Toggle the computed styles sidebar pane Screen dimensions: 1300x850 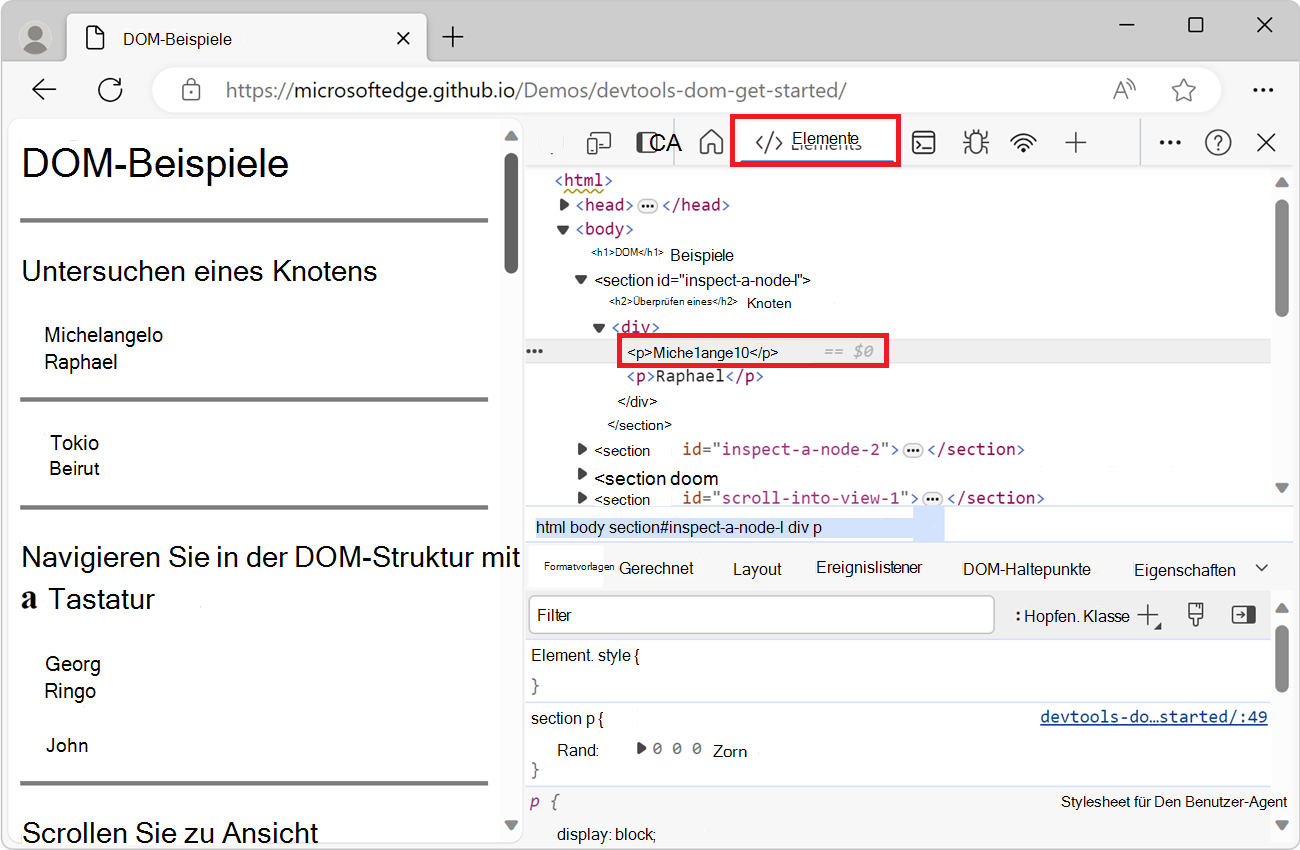click(1243, 615)
